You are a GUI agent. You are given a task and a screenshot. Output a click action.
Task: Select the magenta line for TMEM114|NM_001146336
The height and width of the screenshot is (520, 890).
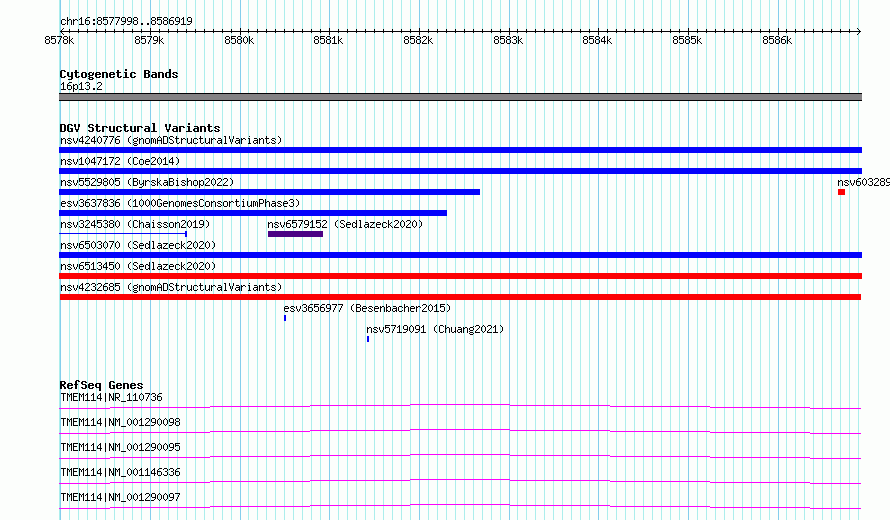pyautogui.click(x=460, y=481)
